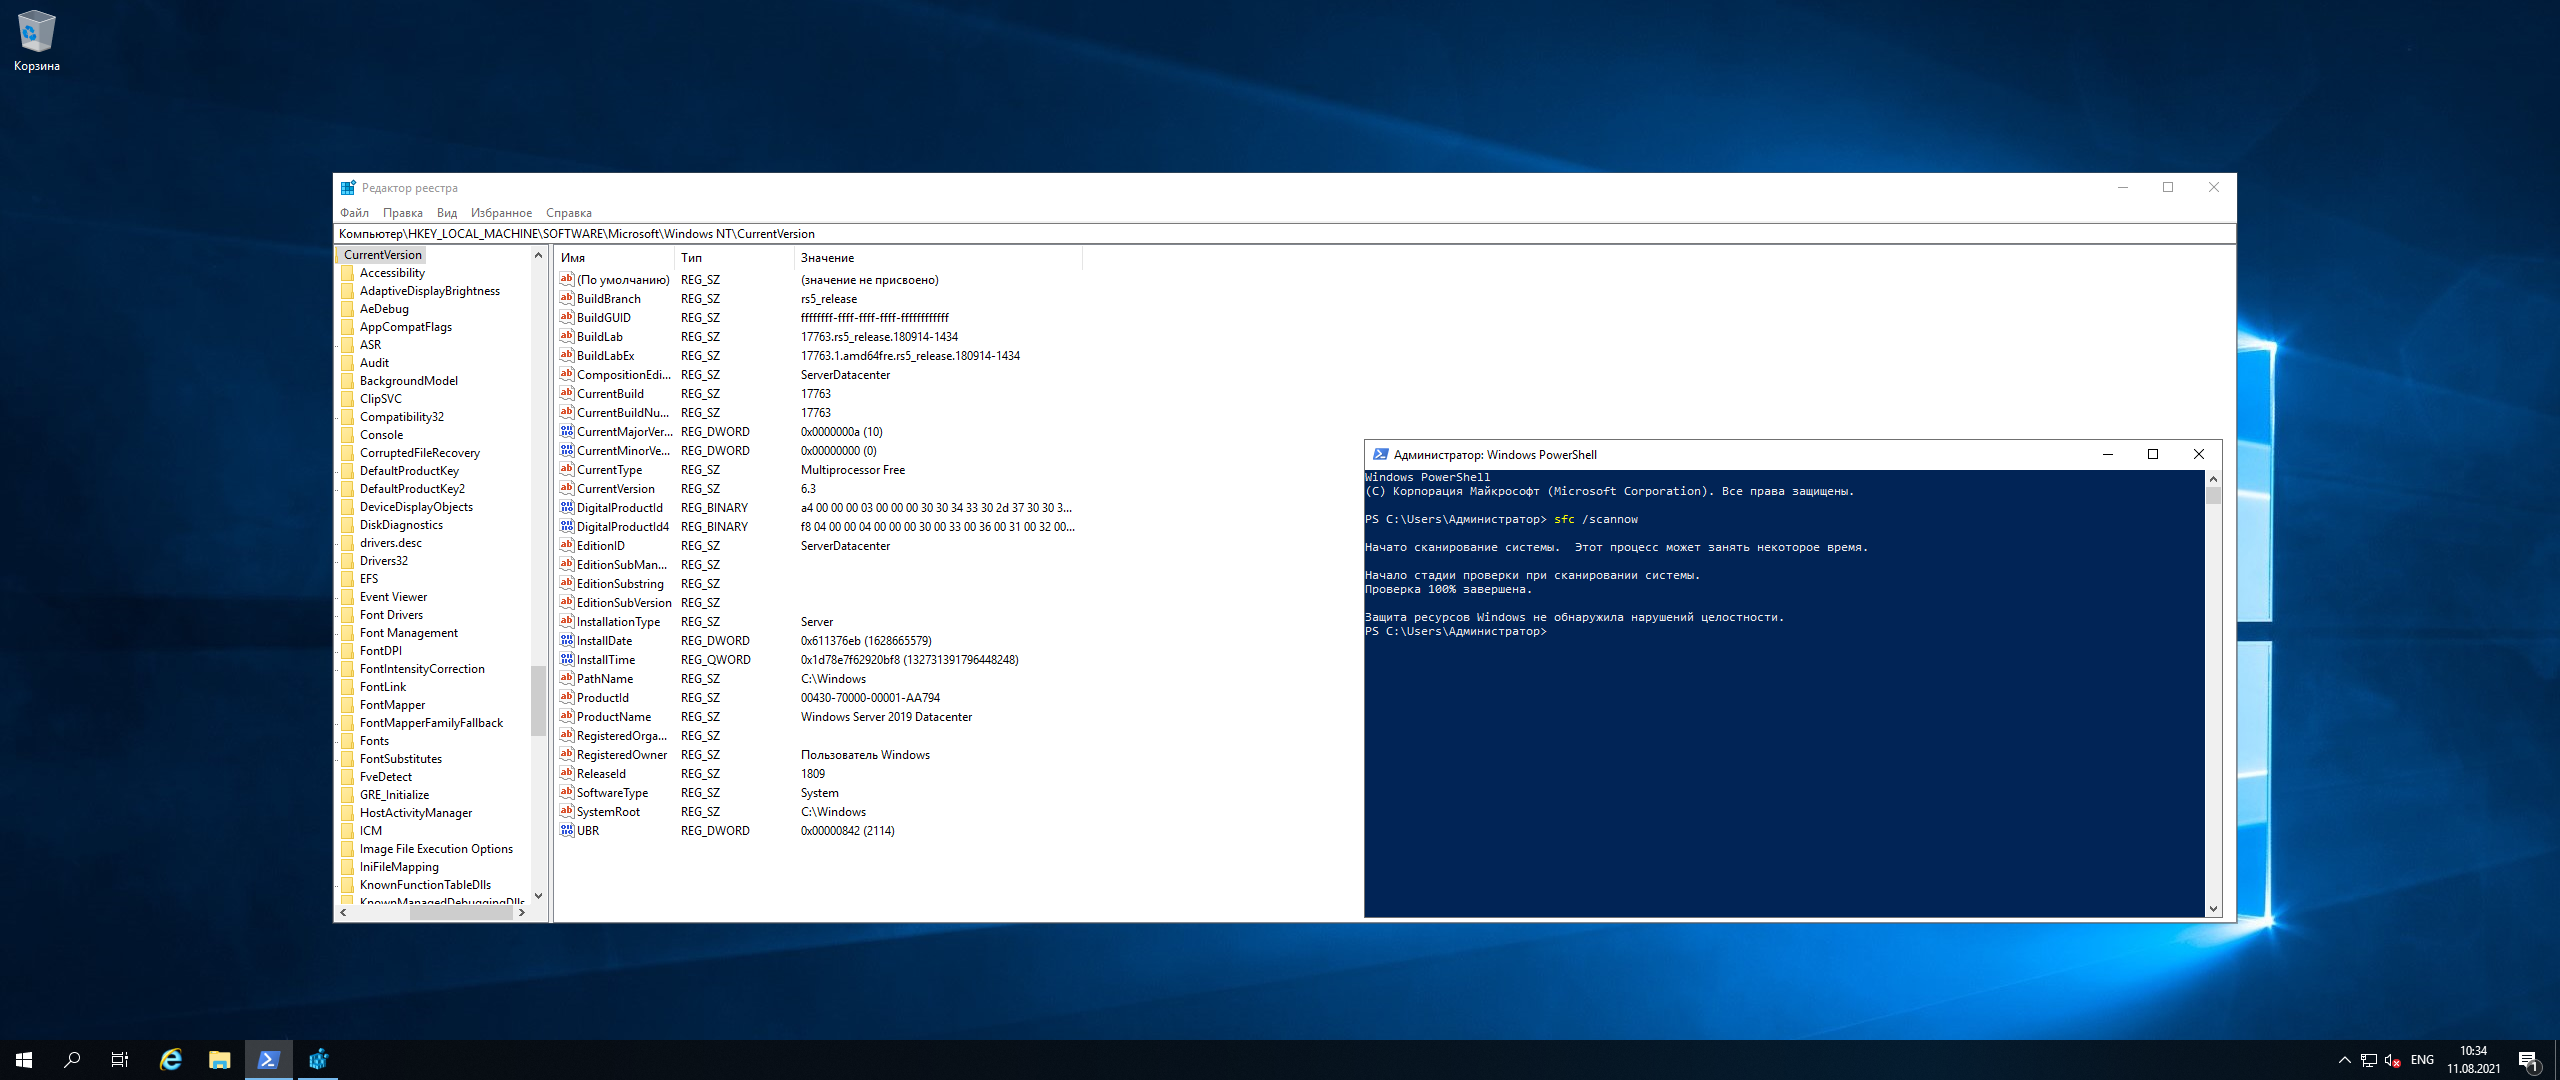The width and height of the screenshot is (2560, 1080).
Task: Select the DigitalProductId binary icon
Action: click(x=567, y=507)
